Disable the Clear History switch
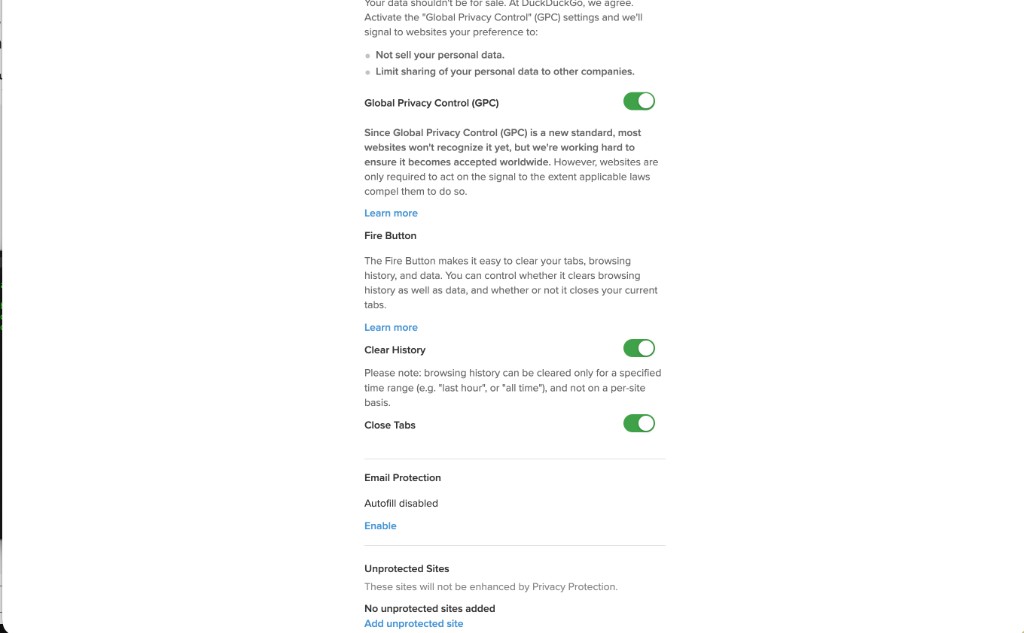1024x633 pixels. pos(639,348)
